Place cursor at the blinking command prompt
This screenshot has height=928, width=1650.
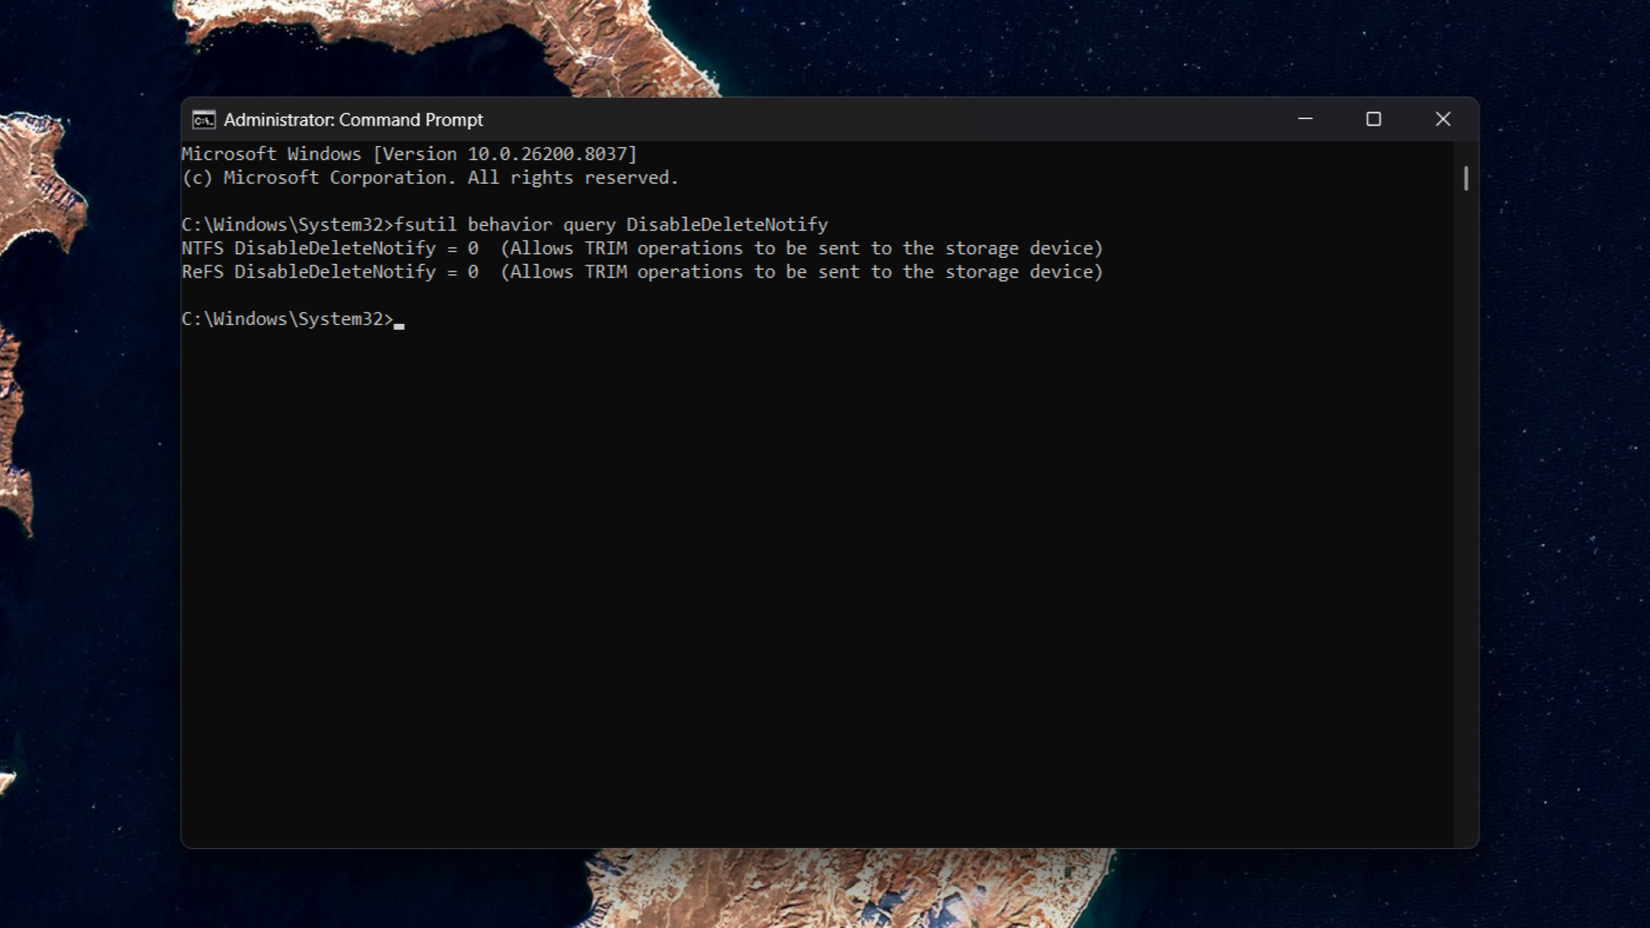(400, 320)
